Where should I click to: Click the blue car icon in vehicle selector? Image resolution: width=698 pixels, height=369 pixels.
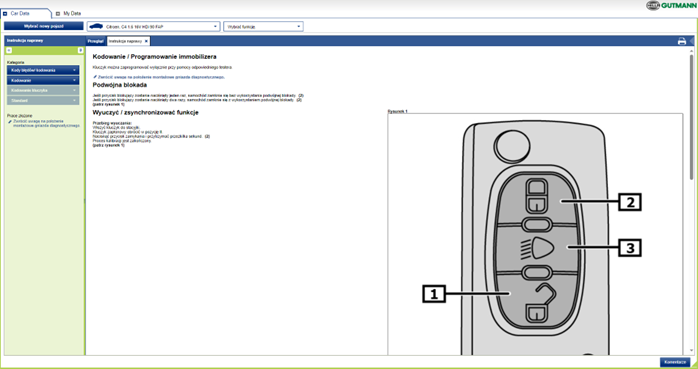tap(96, 26)
